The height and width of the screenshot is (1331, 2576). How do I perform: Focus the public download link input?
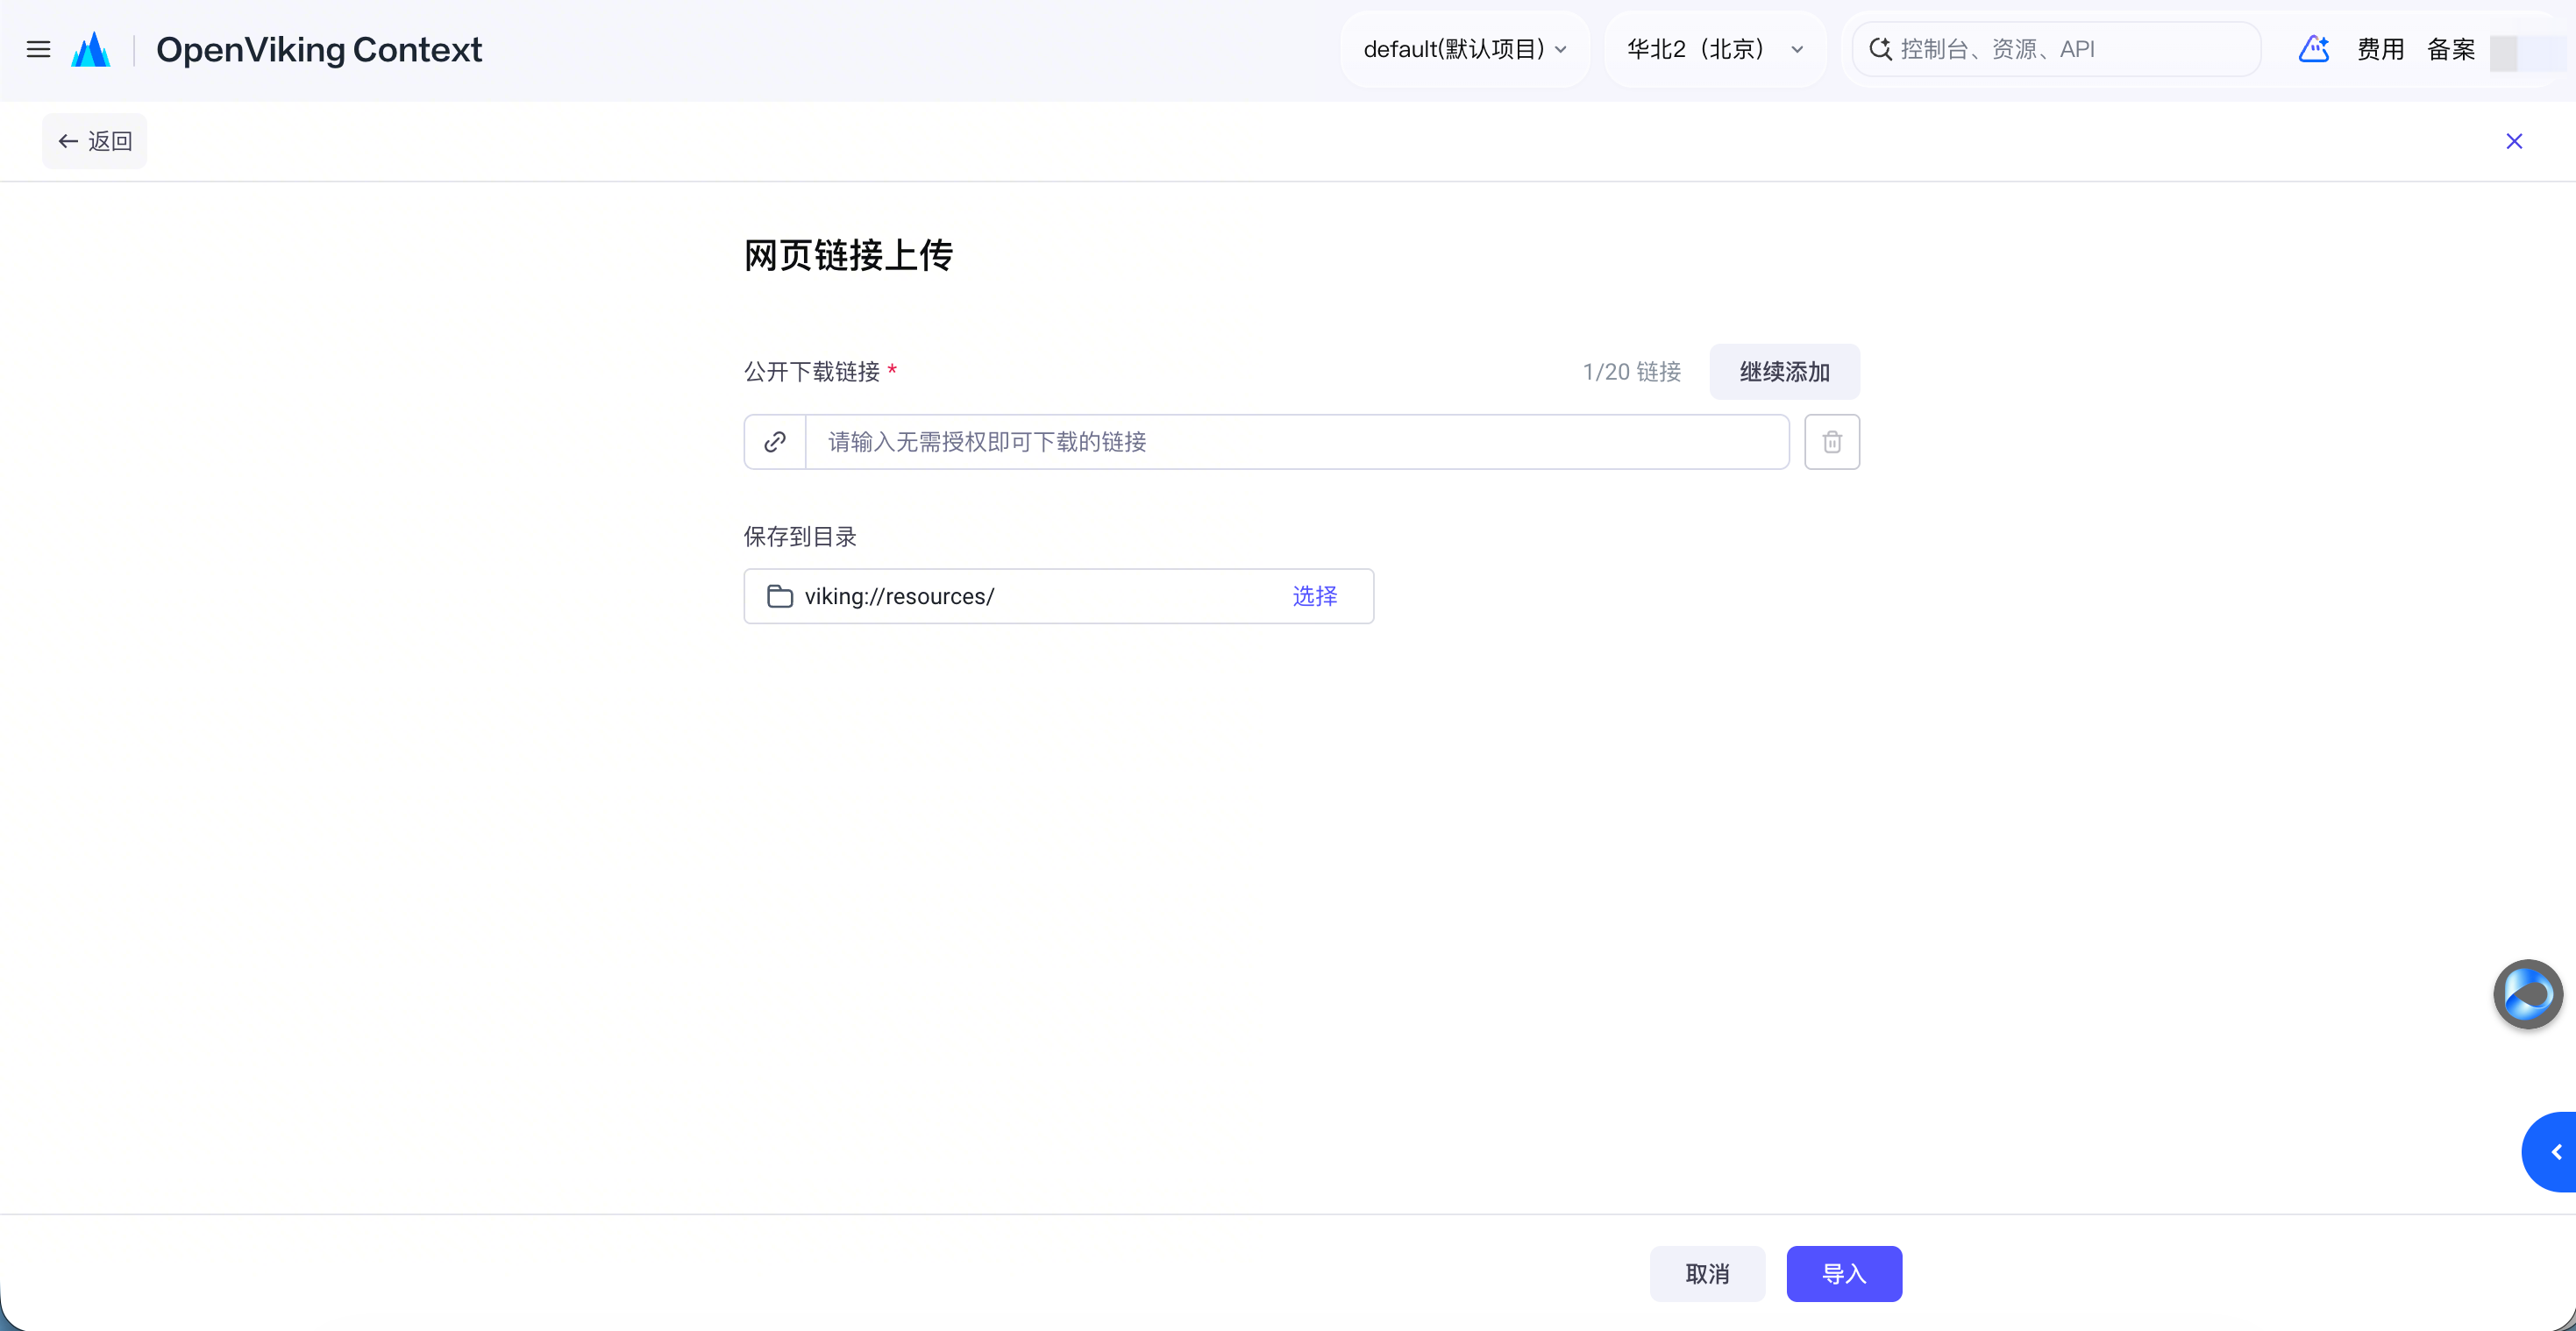click(1297, 442)
